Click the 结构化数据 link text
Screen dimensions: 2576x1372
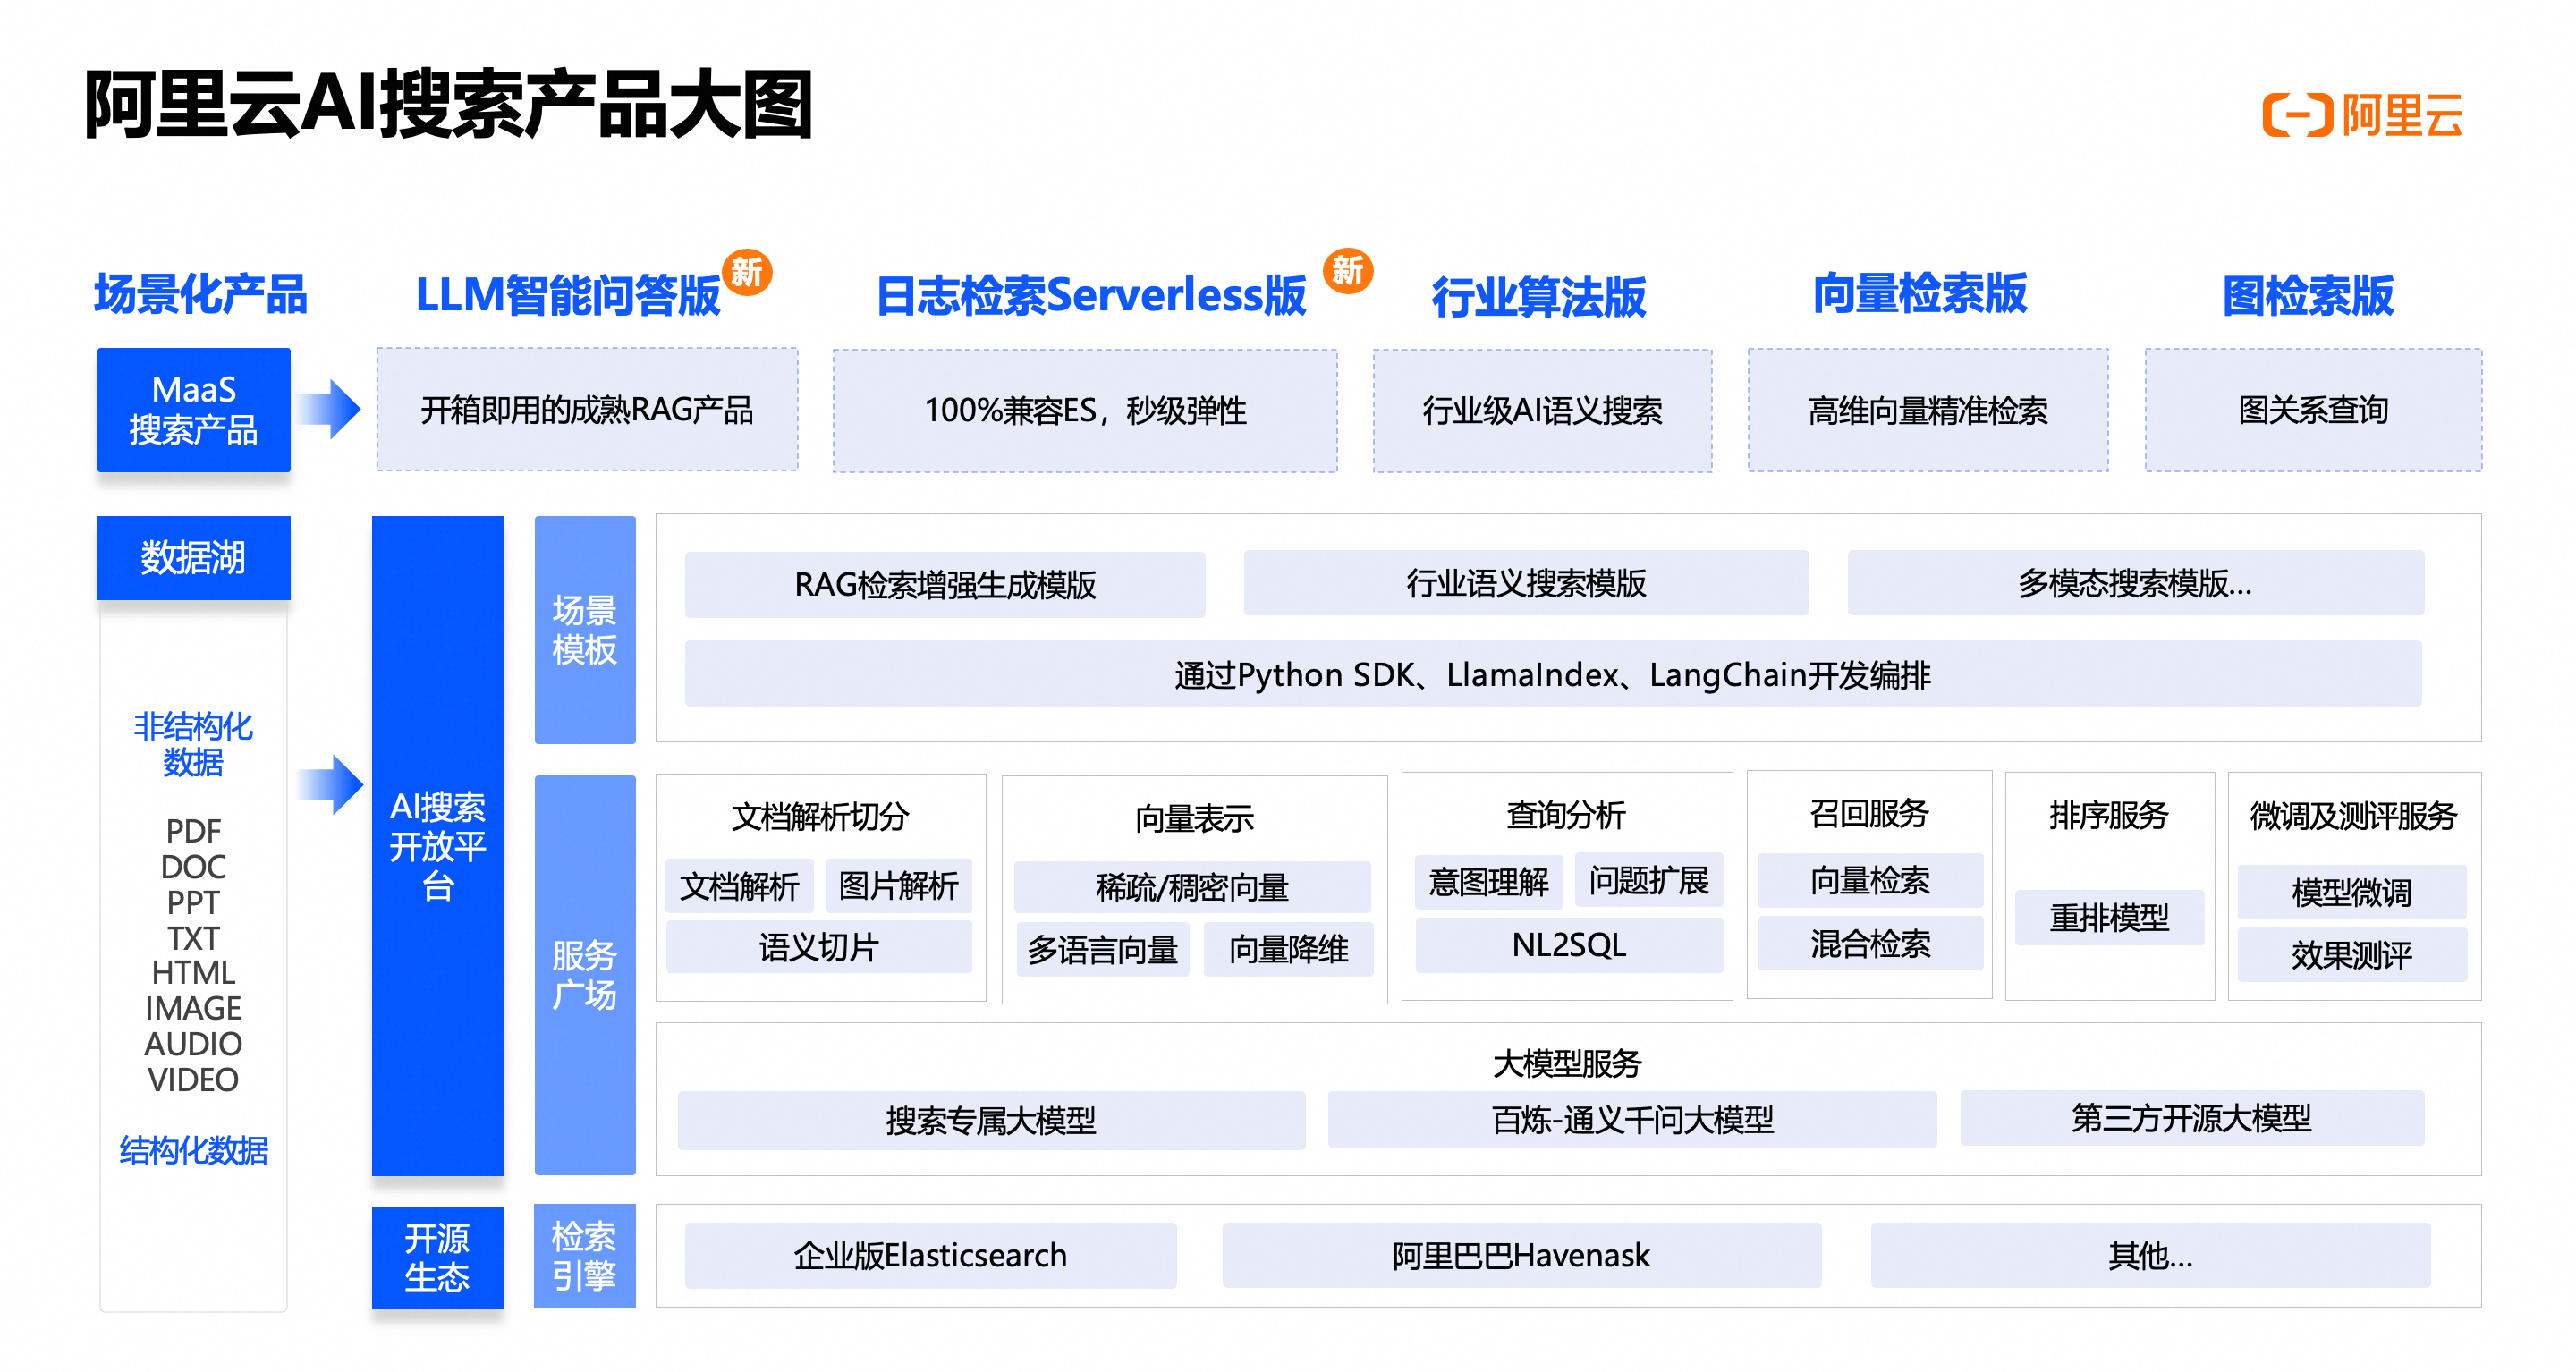pos(193,1150)
